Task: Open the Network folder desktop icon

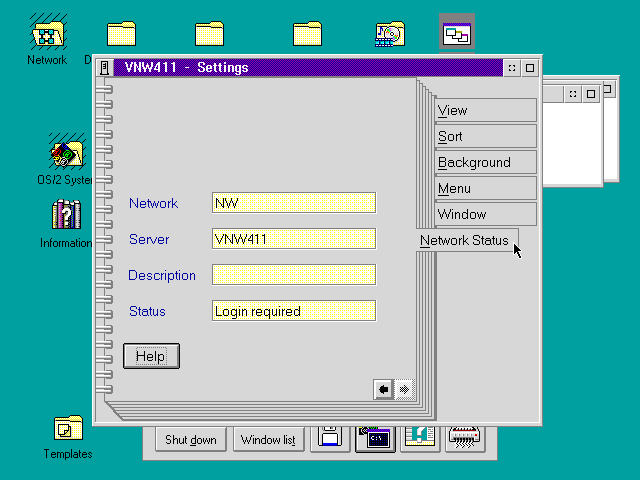Action: click(47, 32)
